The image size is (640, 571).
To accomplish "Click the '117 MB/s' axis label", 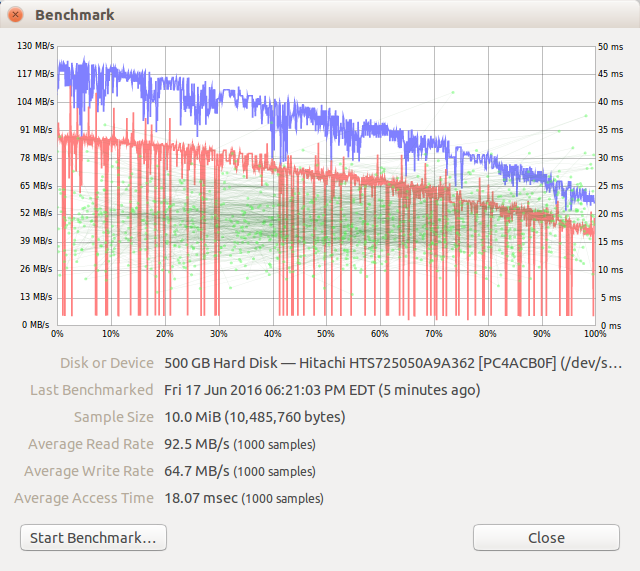I will [36, 73].
